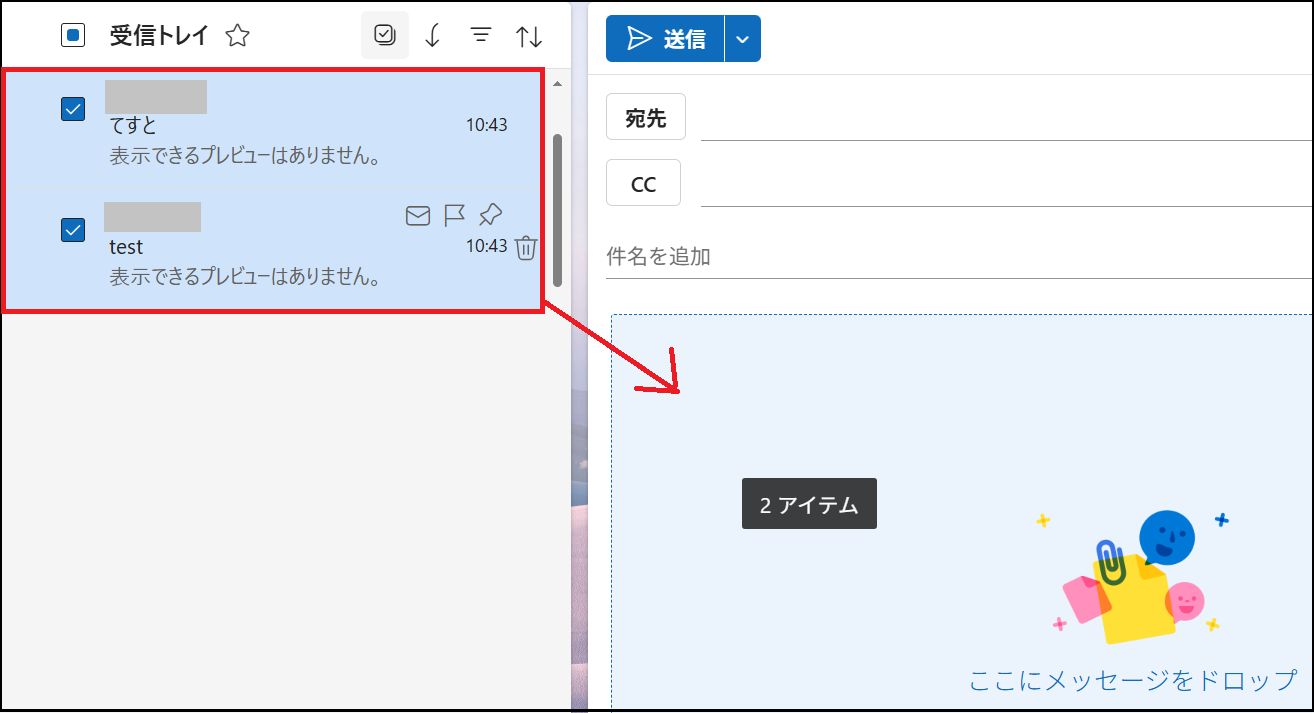The image size is (1314, 713).
Task: Flag the test email message
Action: tap(453, 214)
